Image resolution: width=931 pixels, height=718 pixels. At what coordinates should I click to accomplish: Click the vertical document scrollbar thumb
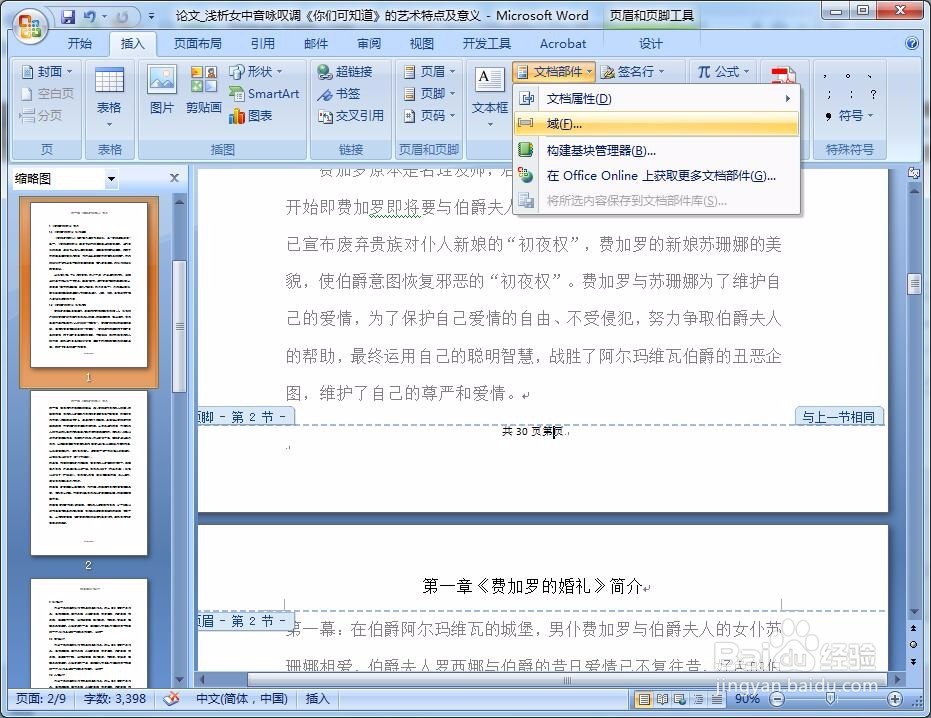click(x=914, y=283)
